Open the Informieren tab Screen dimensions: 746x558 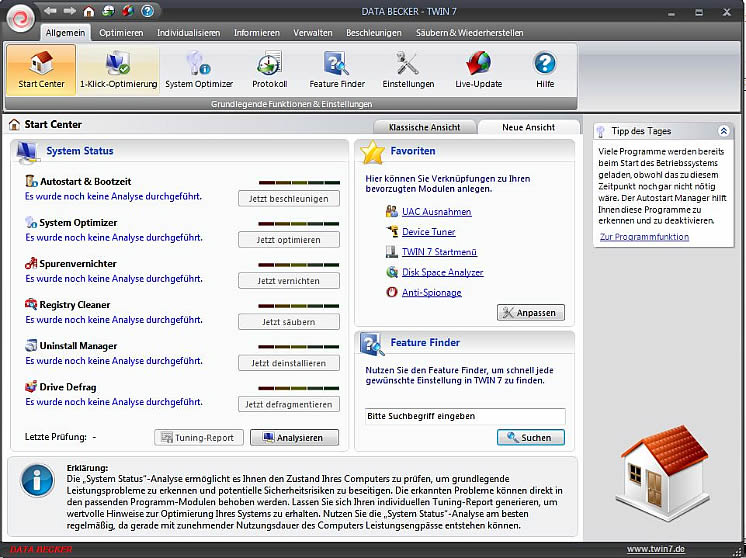point(256,33)
